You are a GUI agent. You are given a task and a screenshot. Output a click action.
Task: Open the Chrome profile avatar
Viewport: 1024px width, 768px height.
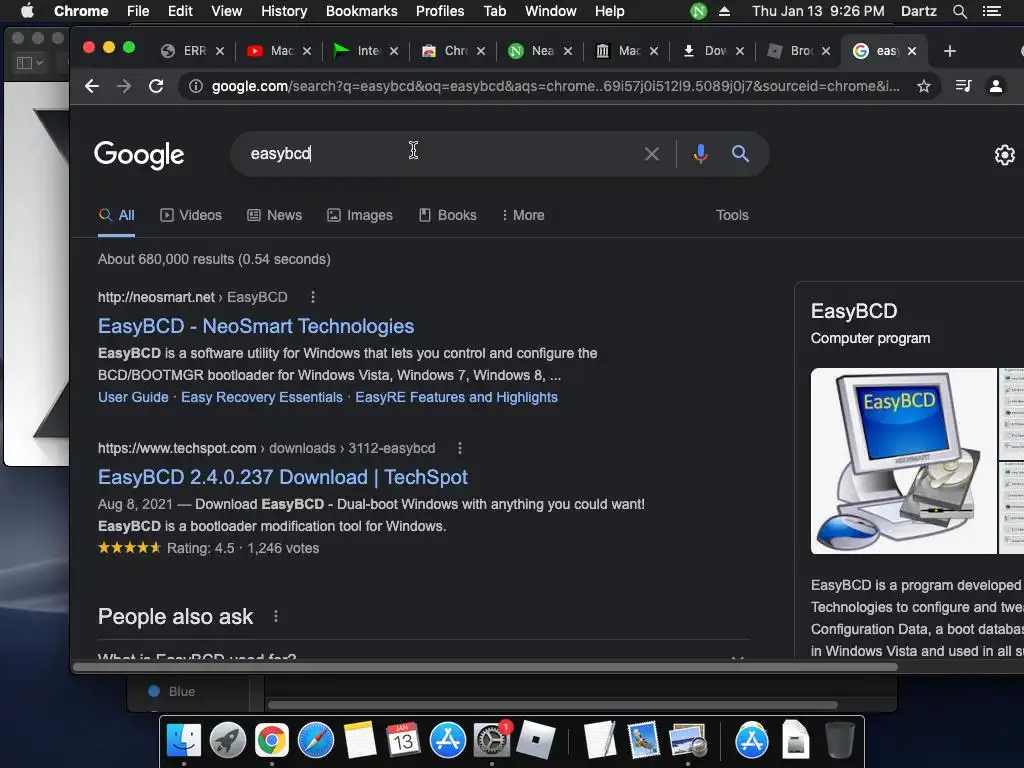click(996, 86)
